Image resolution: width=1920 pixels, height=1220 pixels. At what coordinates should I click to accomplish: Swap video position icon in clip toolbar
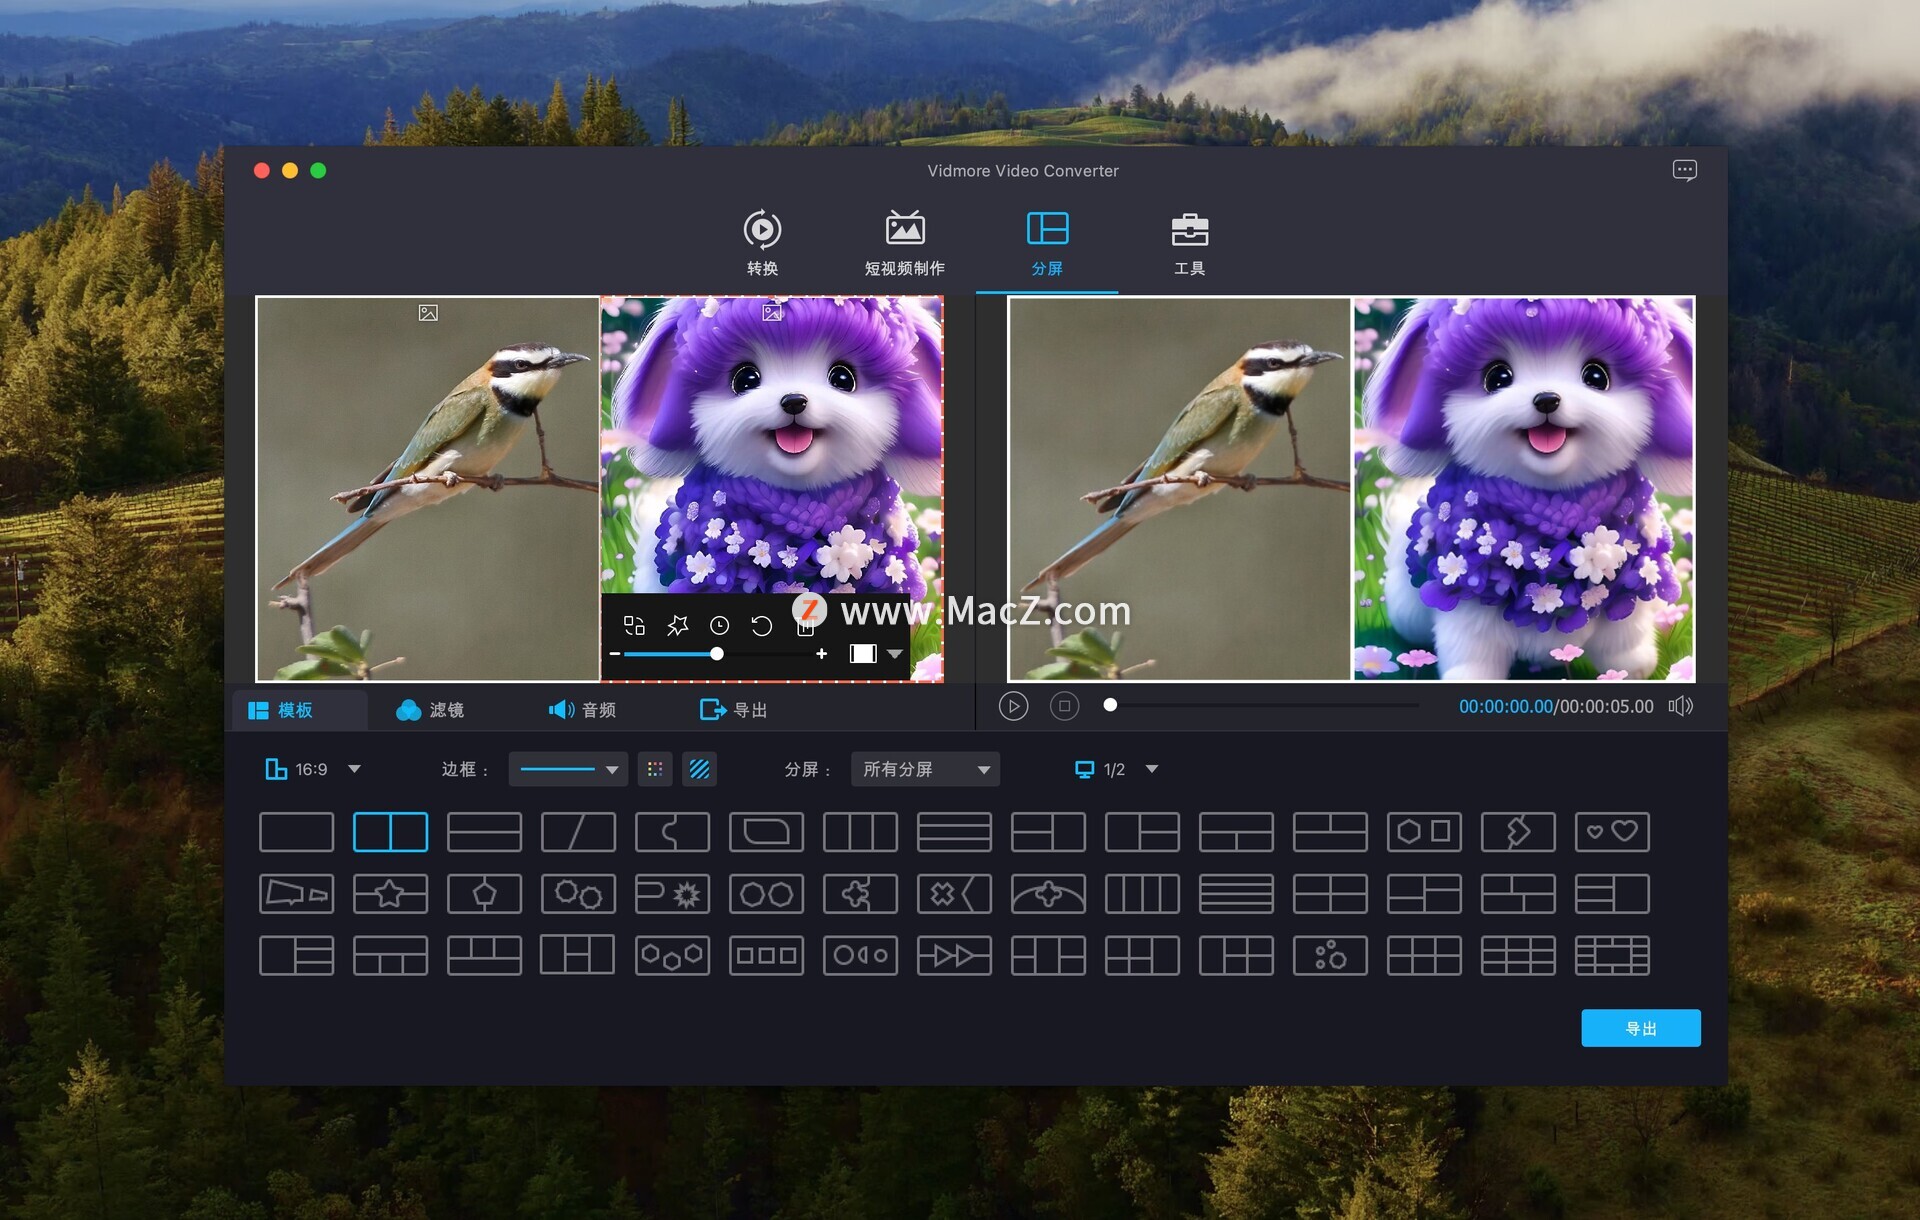(634, 626)
